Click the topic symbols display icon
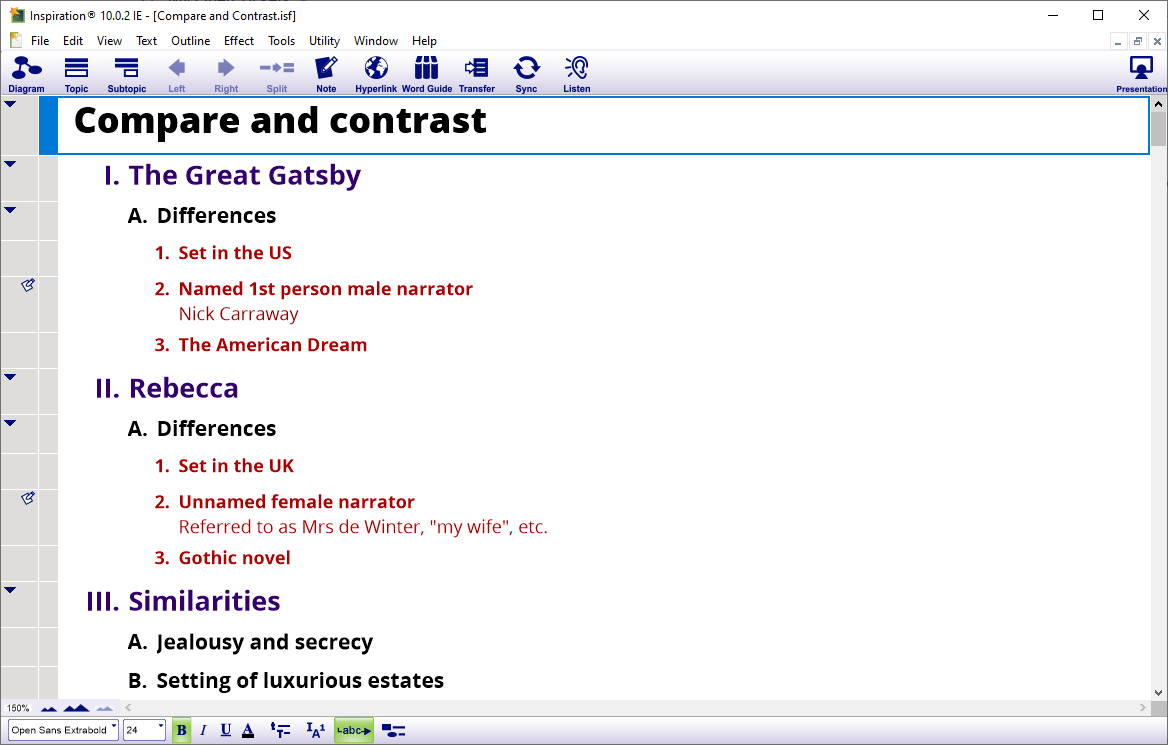The image size is (1168, 745). (393, 730)
